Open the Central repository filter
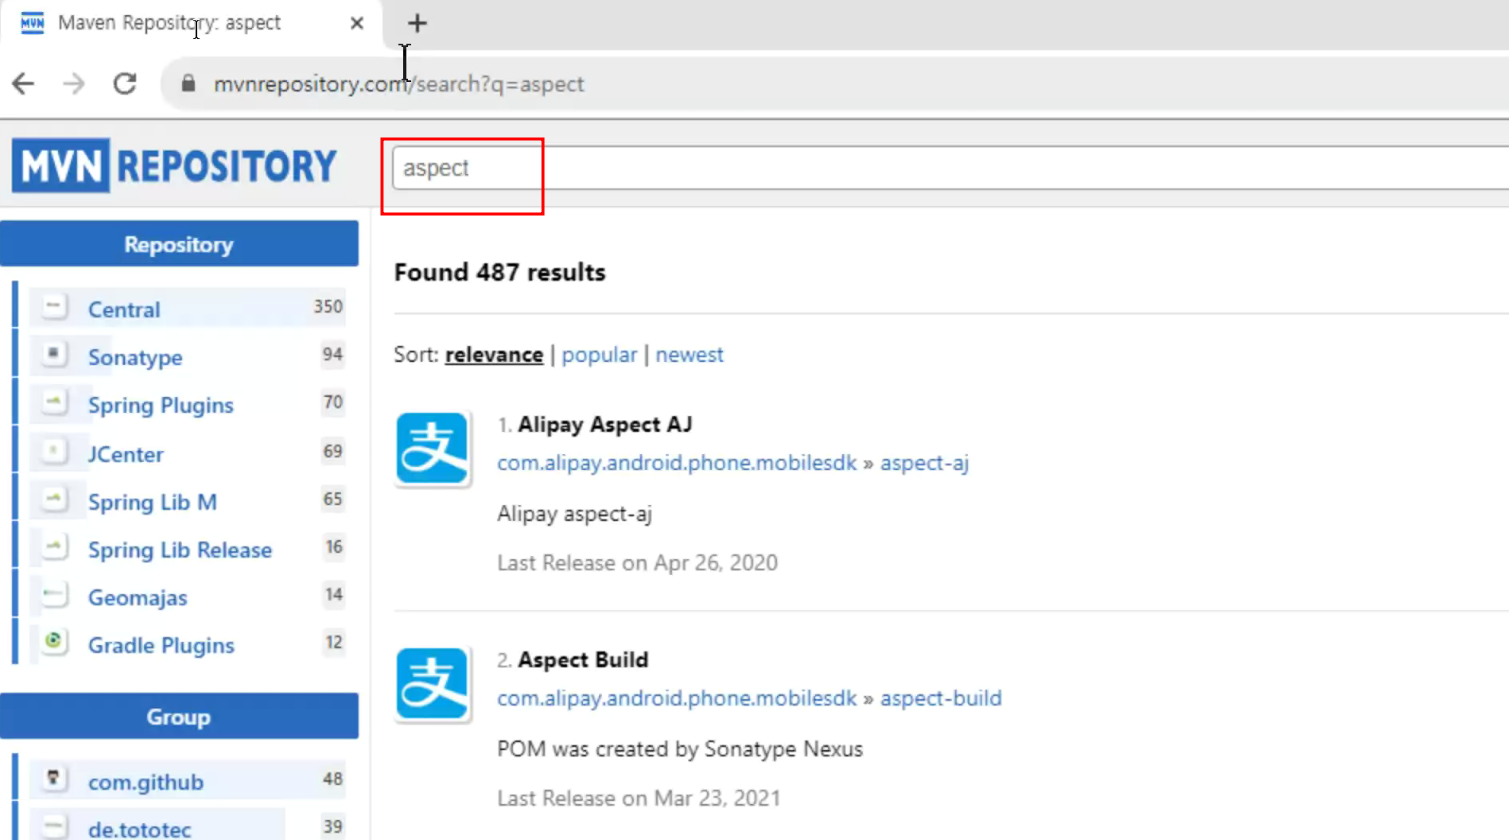Screen dimensions: 1509x840 pos(124,309)
